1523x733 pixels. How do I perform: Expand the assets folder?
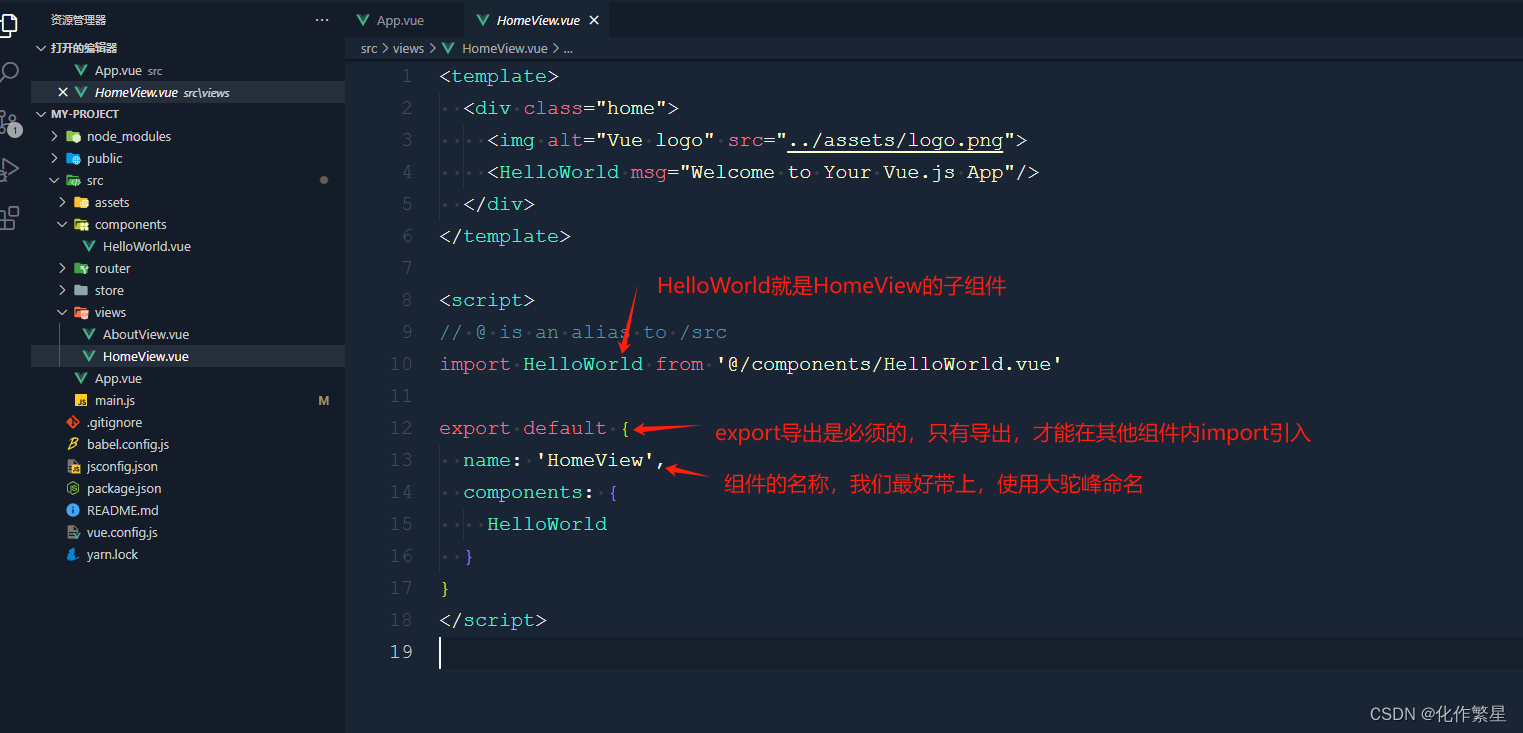[x=63, y=202]
